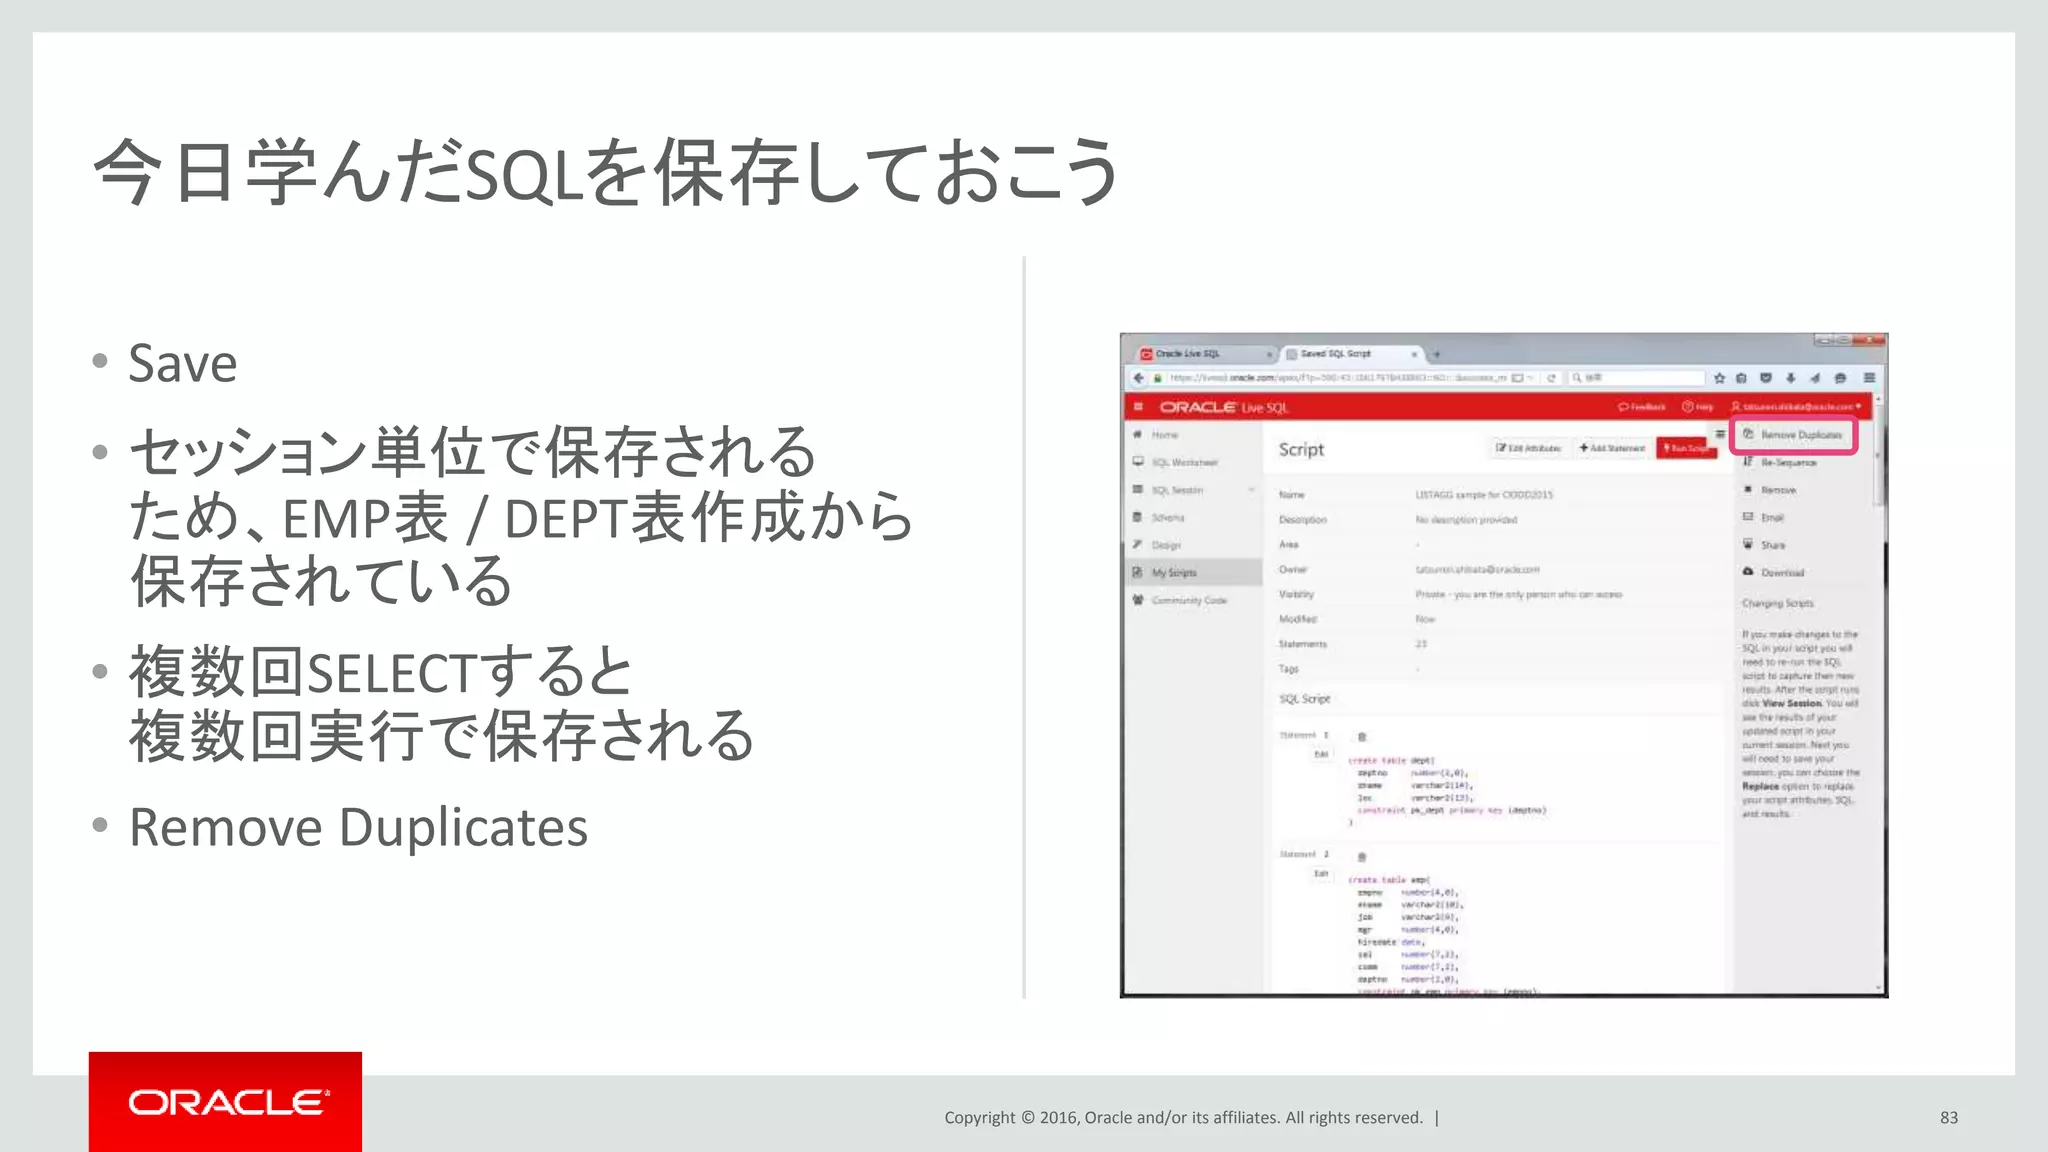Click the Run Script button
The image size is (2048, 1152).
point(1686,448)
